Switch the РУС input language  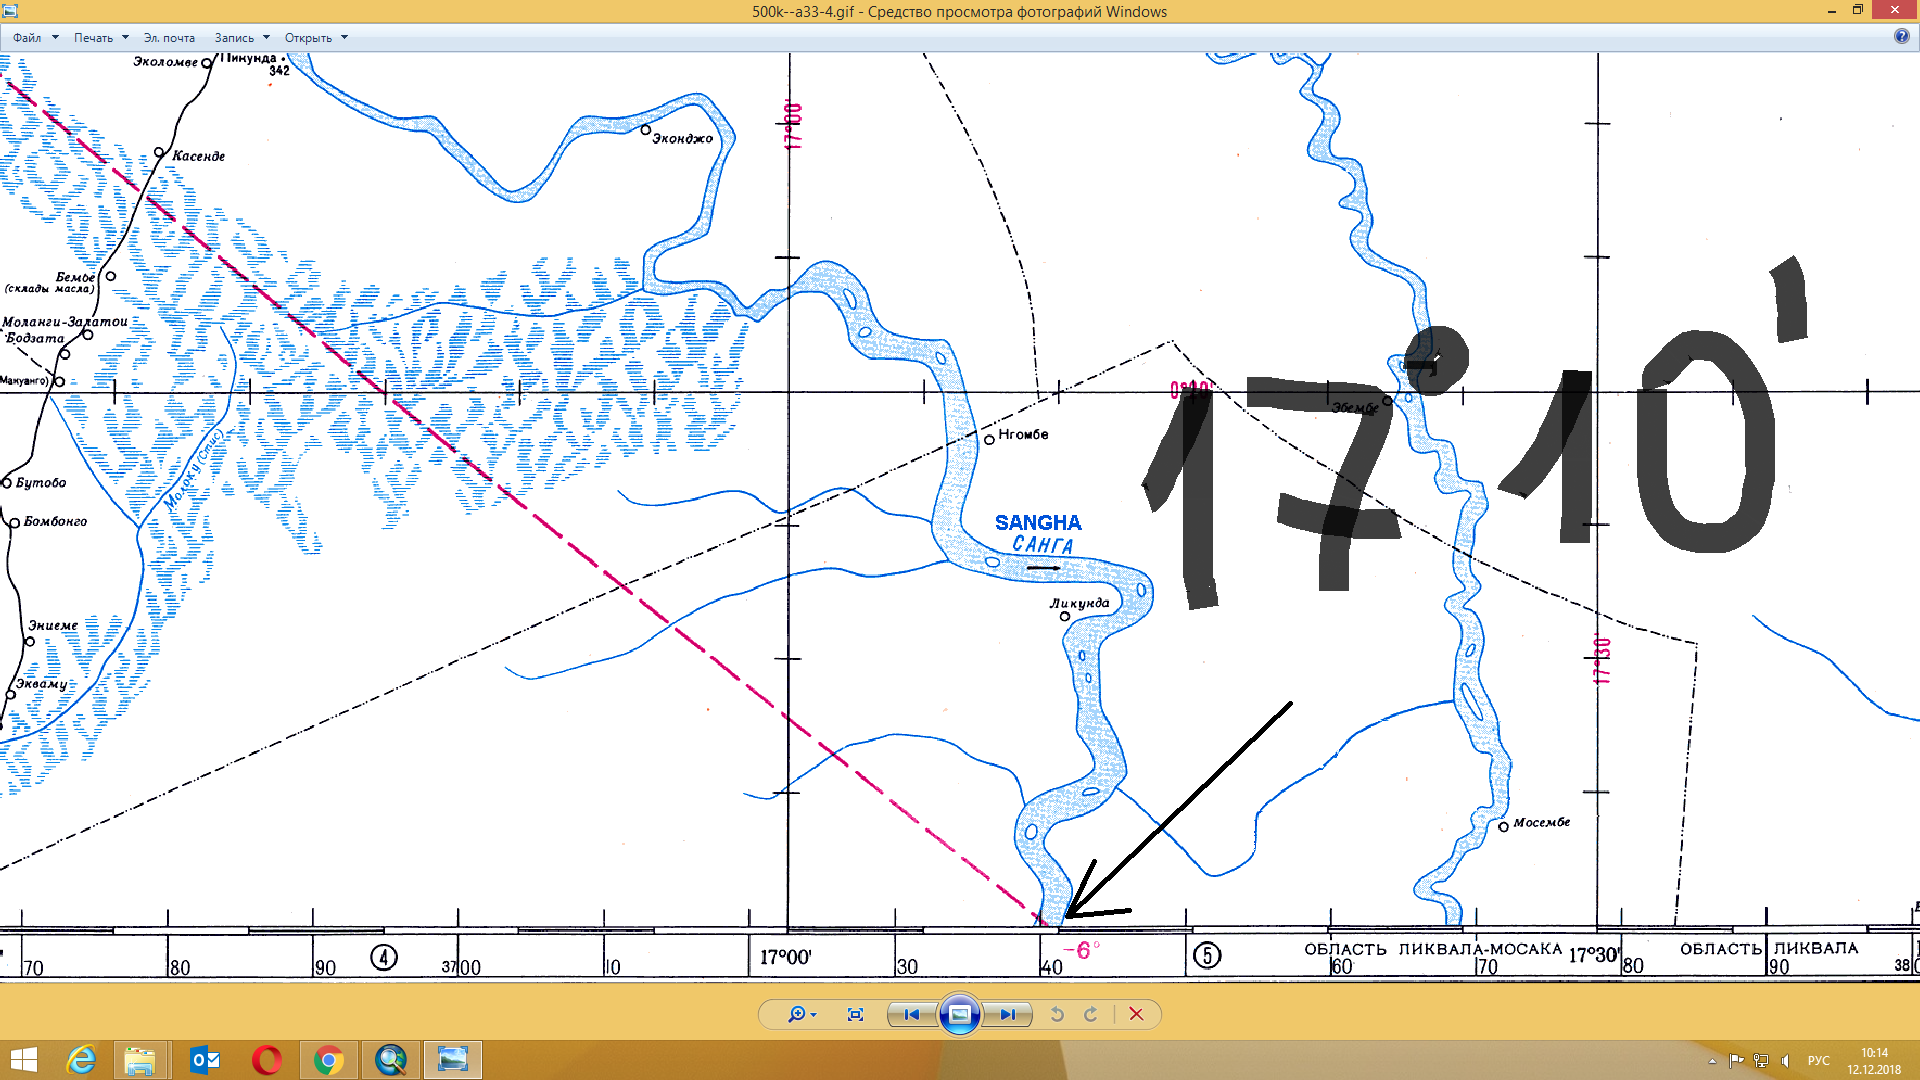[x=1818, y=1061]
